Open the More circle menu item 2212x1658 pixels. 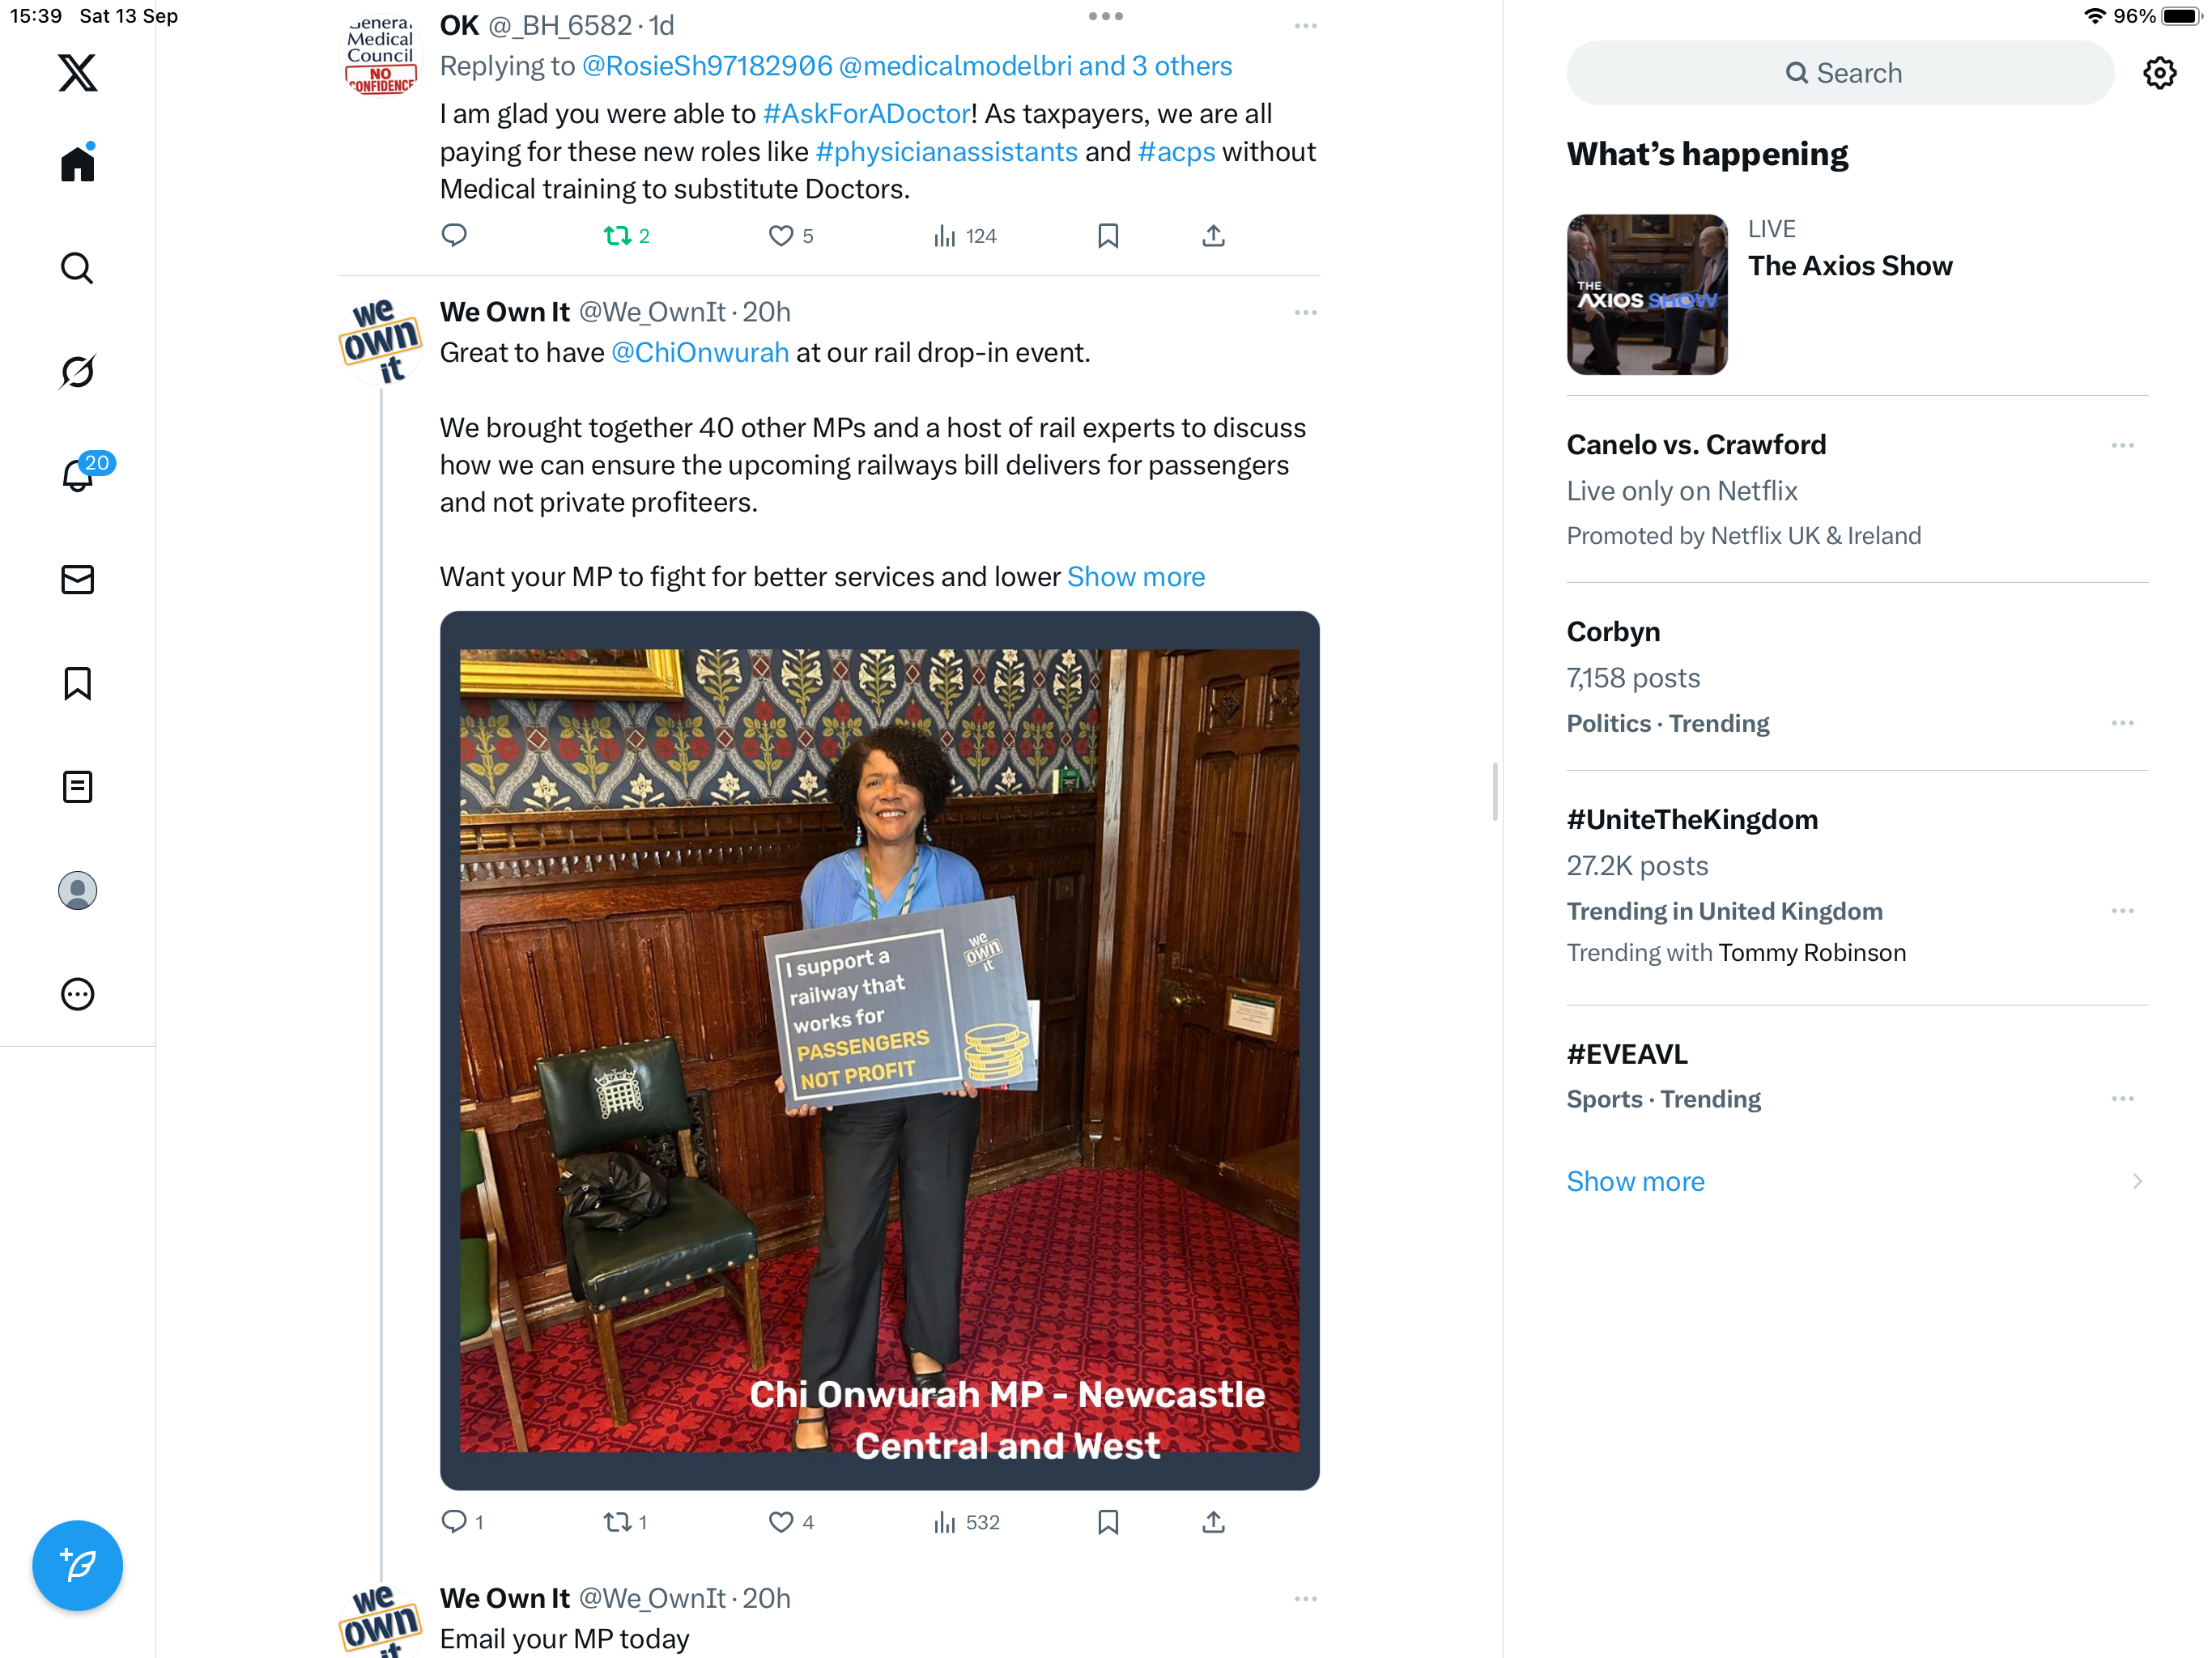pos(77,994)
